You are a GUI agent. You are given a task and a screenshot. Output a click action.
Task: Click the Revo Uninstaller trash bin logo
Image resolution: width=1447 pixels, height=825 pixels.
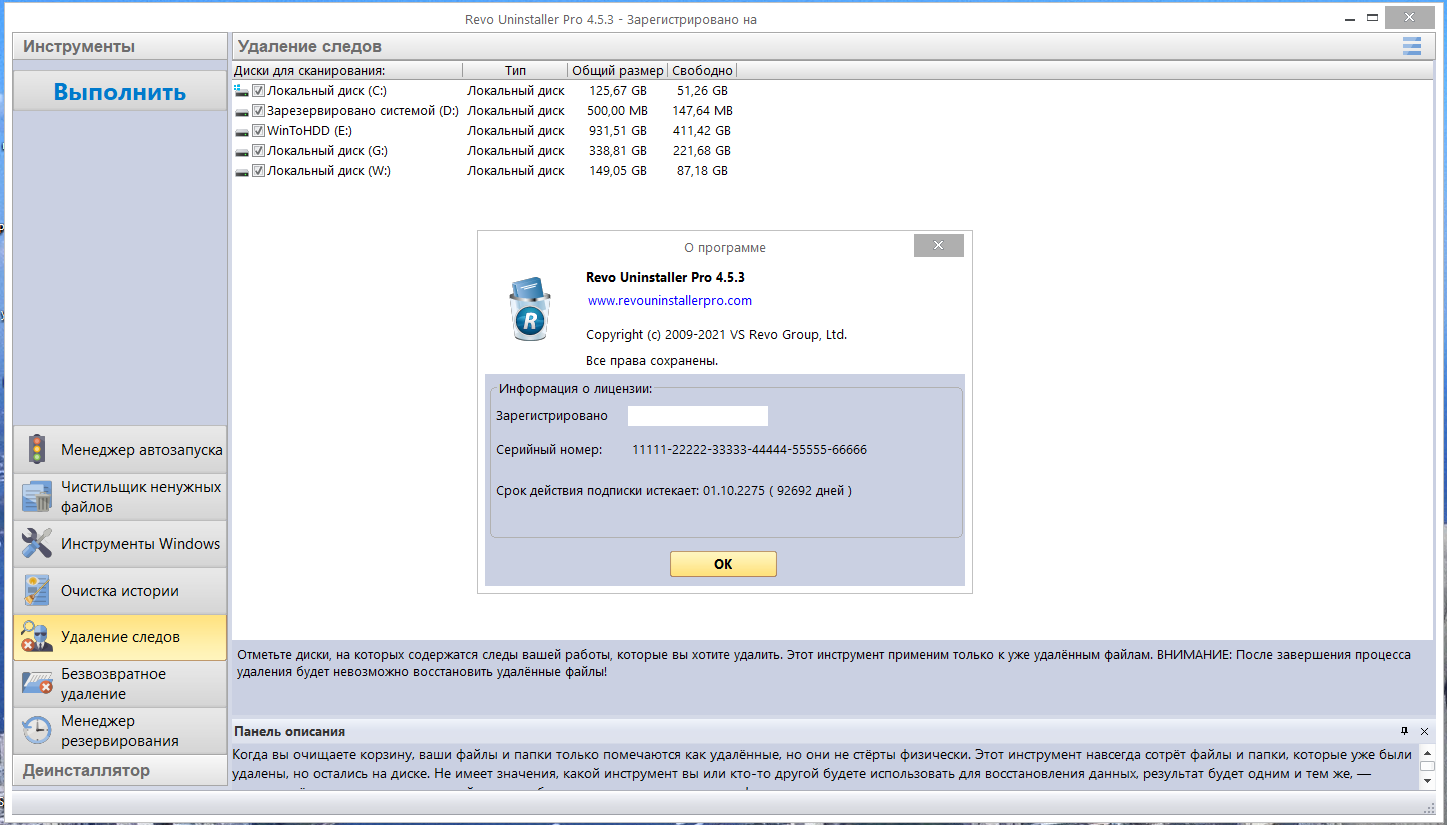pyautogui.click(x=529, y=310)
